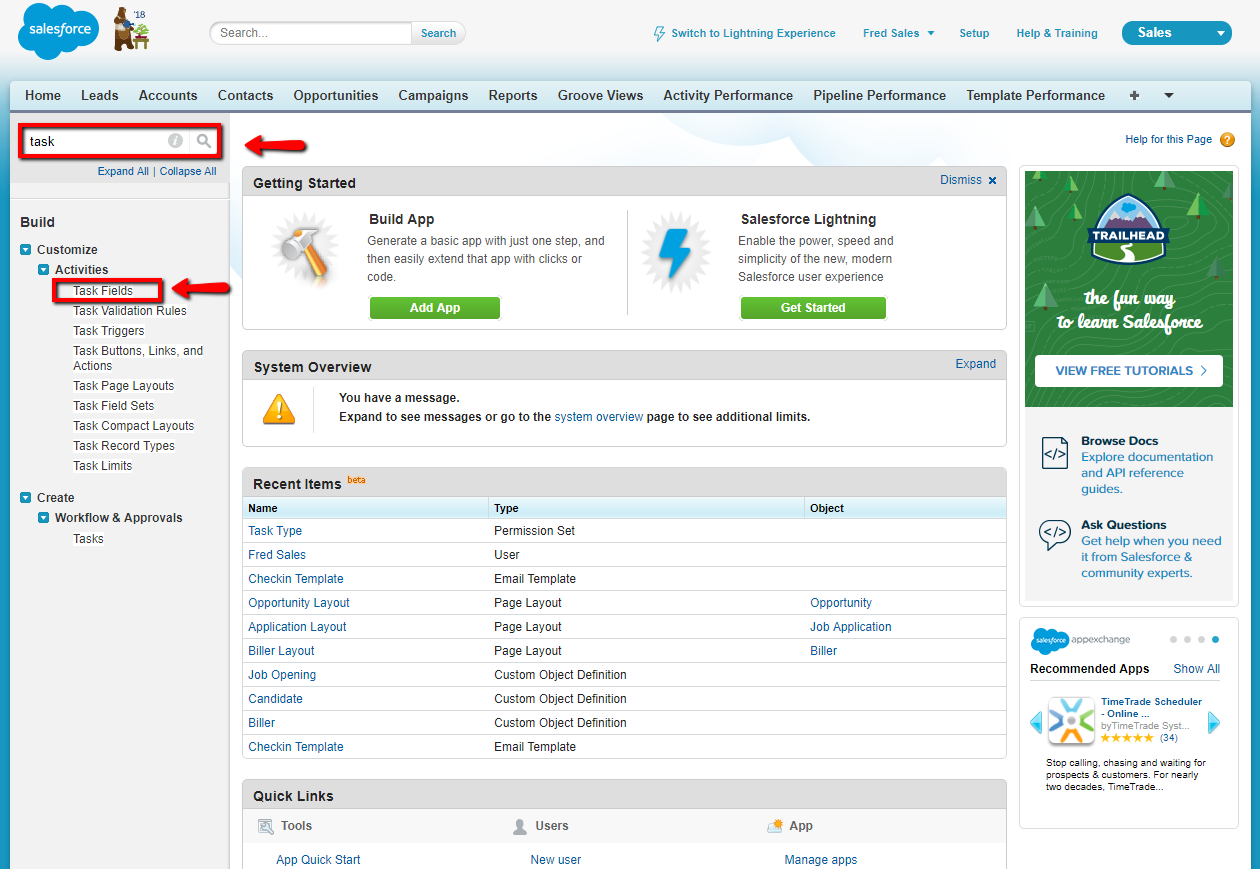Select Task Page Layouts
This screenshot has height=869, width=1260.
click(124, 386)
